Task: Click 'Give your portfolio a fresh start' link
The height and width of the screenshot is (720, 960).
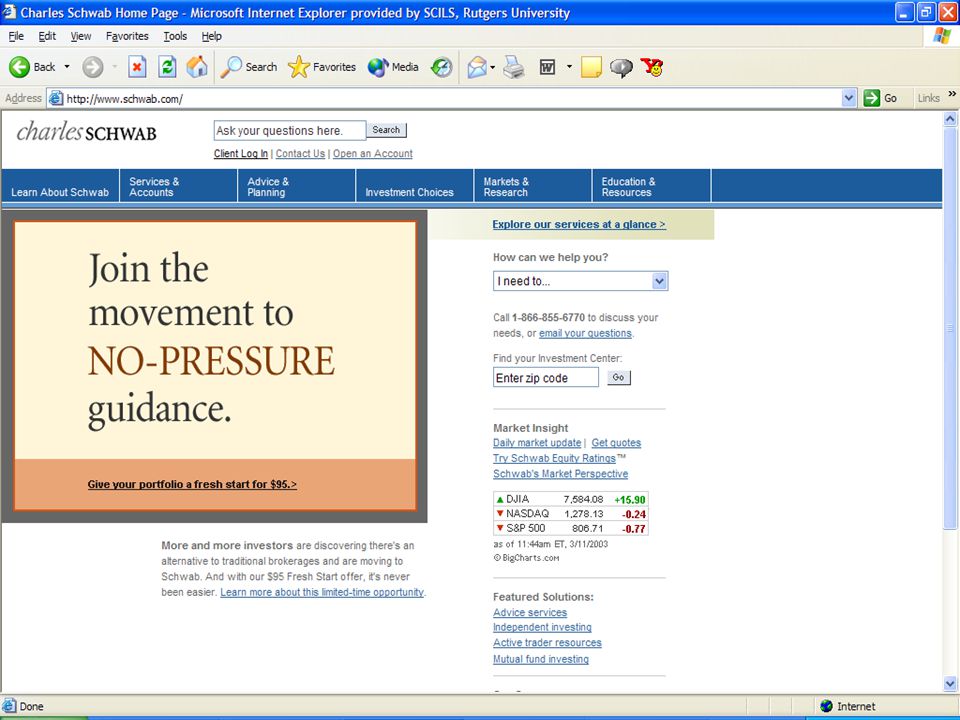Action: tap(192, 484)
